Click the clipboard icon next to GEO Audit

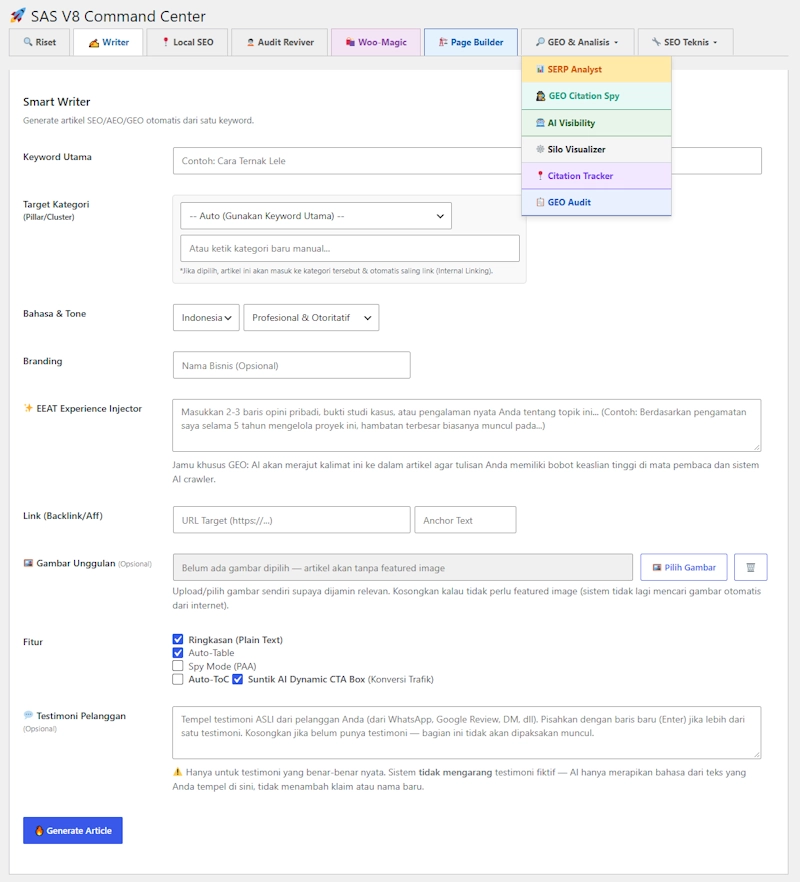pos(540,202)
